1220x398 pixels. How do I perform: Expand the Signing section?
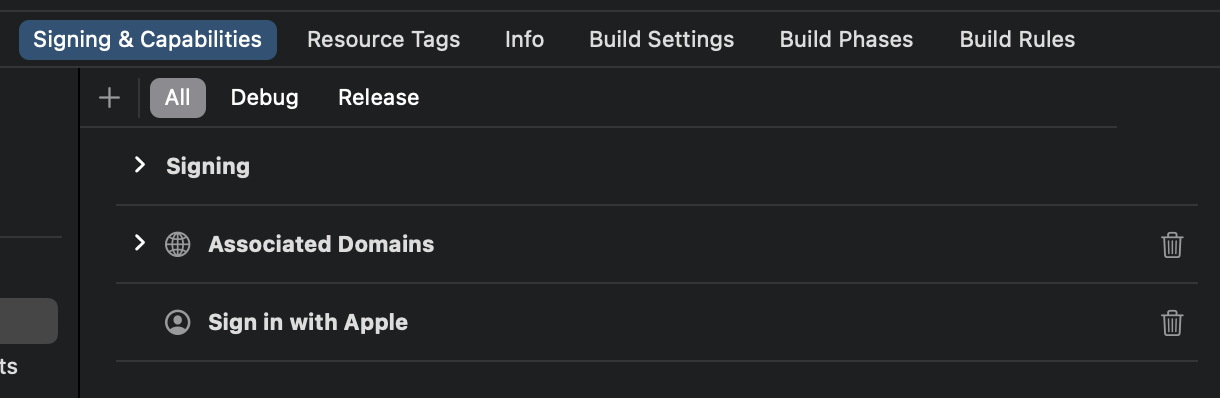coord(140,165)
